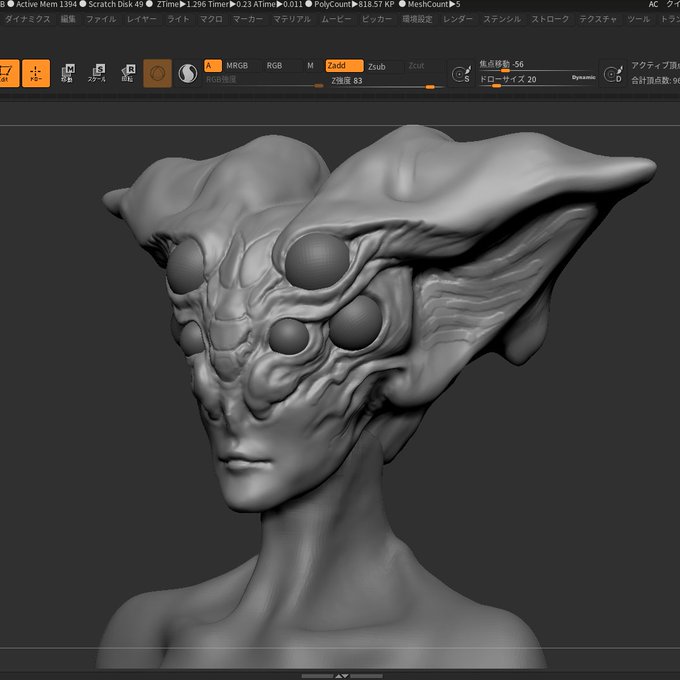This screenshot has width=680, height=680.
Task: Open the ツール menu
Action: click(x=638, y=19)
